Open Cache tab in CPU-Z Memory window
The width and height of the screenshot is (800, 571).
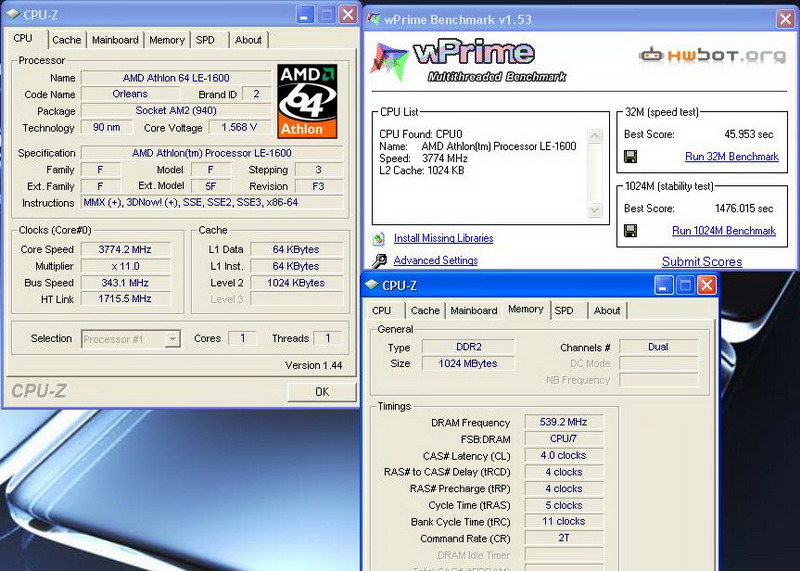[x=425, y=310]
